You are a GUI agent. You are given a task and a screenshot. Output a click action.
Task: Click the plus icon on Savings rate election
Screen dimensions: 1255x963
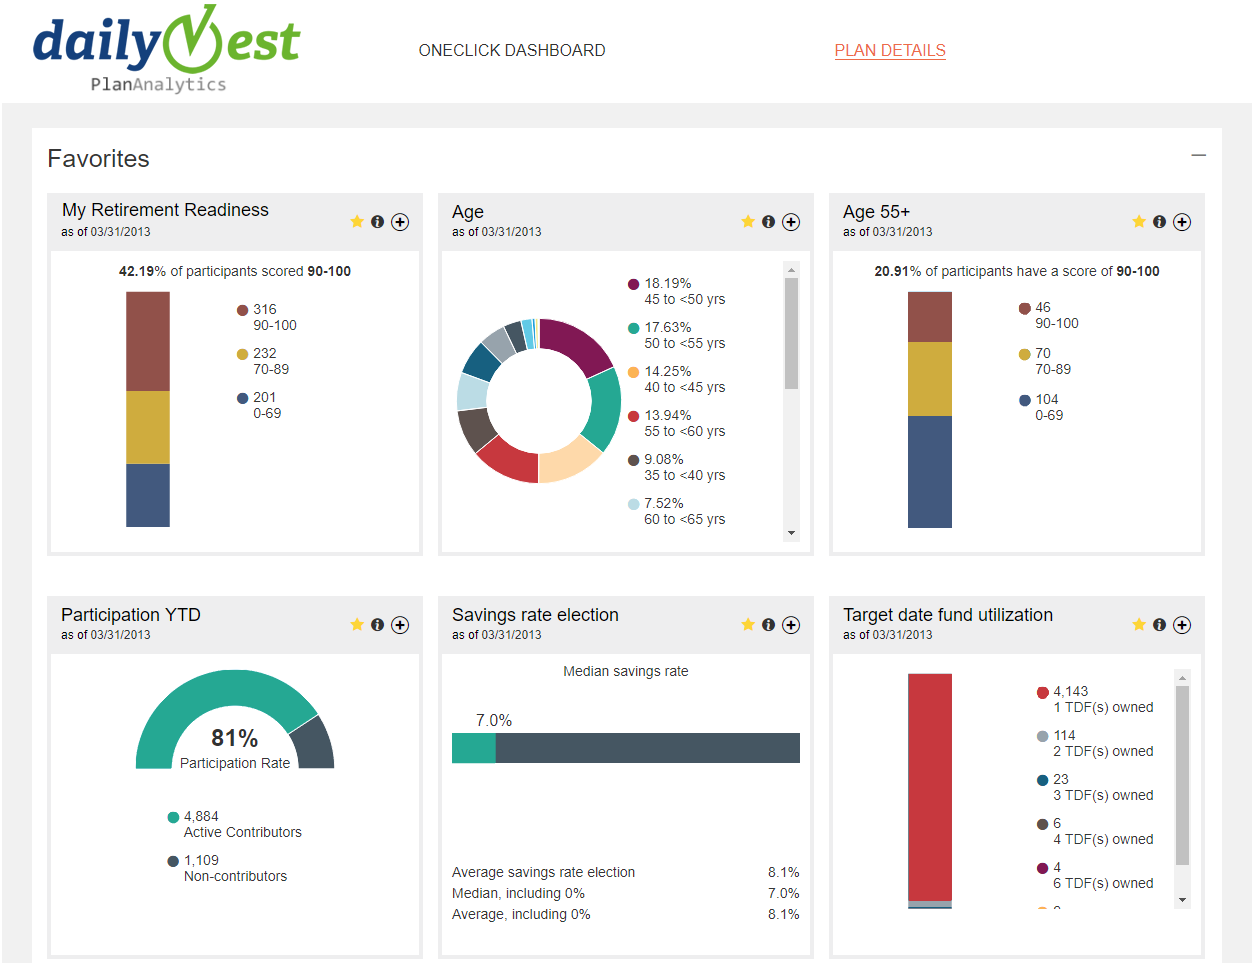pyautogui.click(x=791, y=624)
